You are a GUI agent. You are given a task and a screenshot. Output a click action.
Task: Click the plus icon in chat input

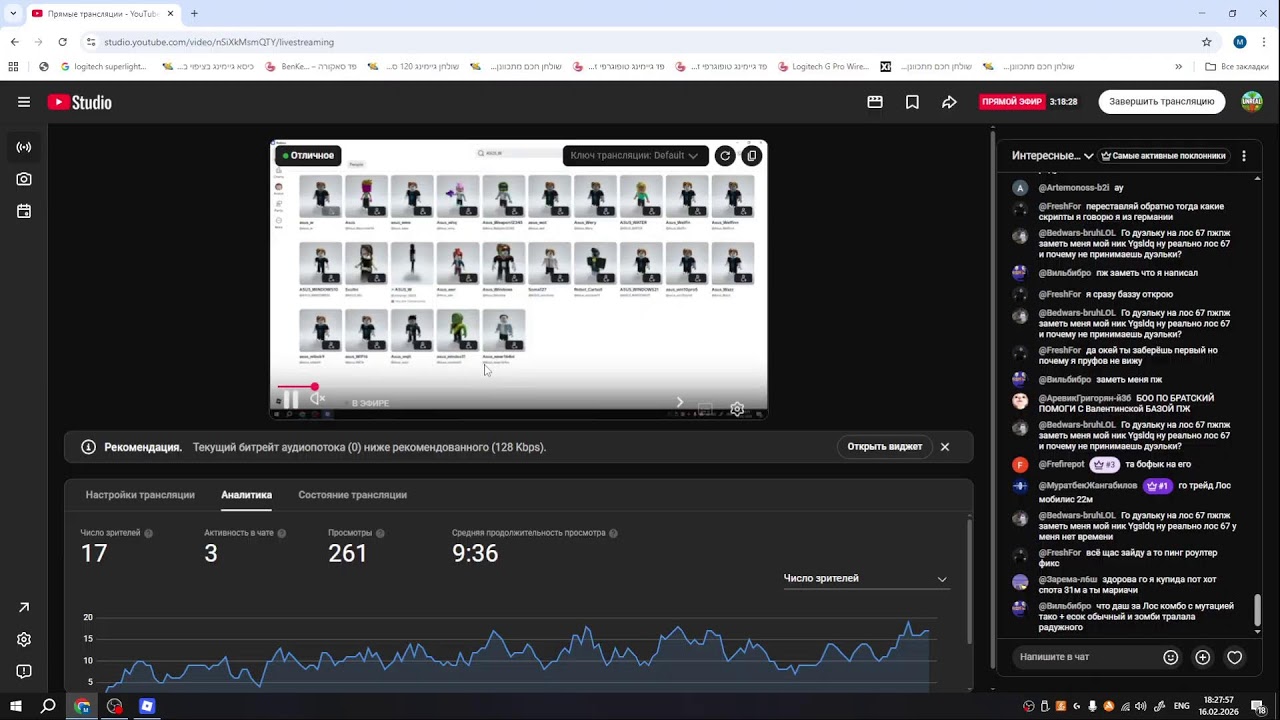pyautogui.click(x=1203, y=657)
